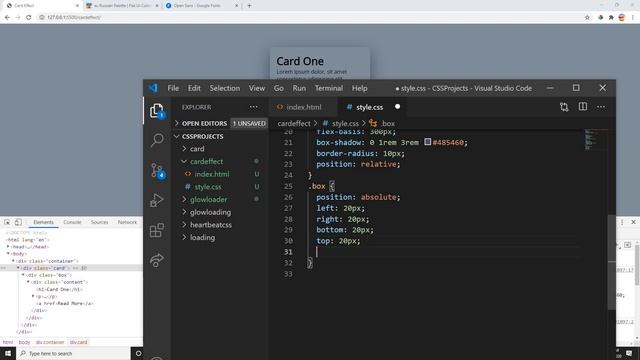The image size is (640, 360).
Task: Click the 1 UNSAVED badge
Action: tap(249, 123)
